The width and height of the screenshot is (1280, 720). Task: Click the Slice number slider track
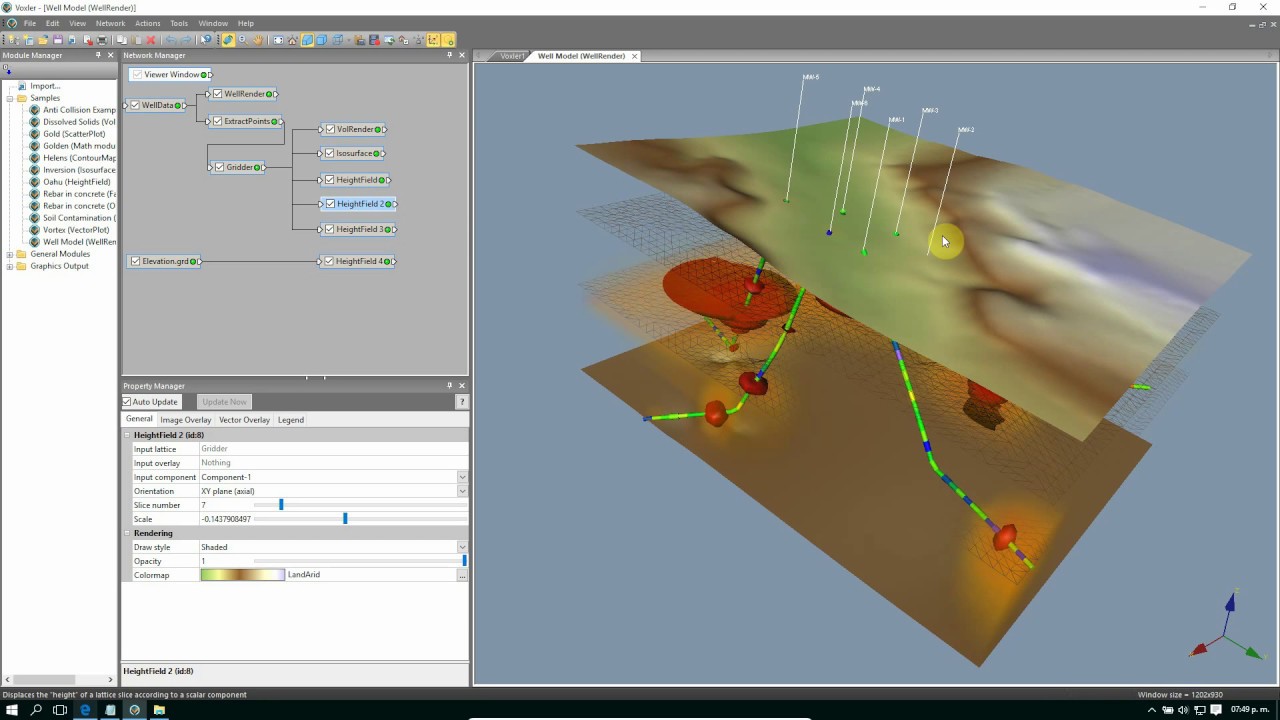[x=360, y=505]
